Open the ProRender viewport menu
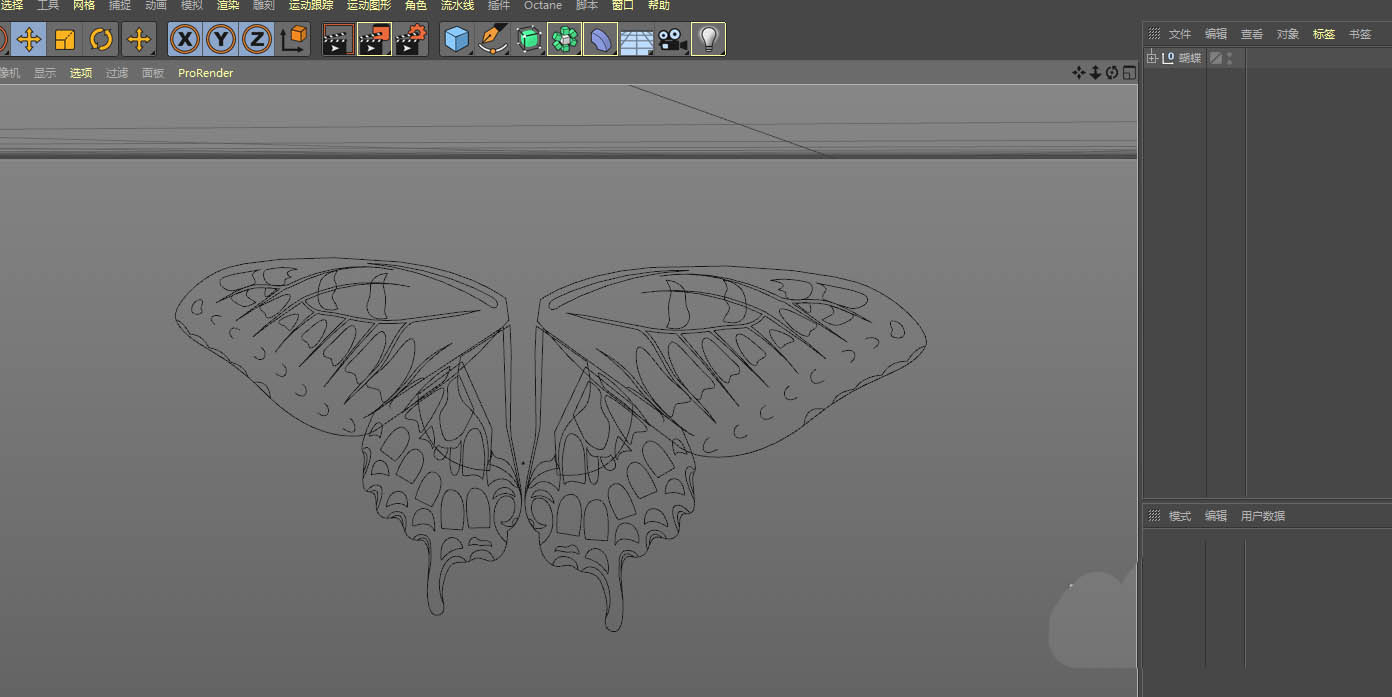The image size is (1392, 697). coord(205,73)
